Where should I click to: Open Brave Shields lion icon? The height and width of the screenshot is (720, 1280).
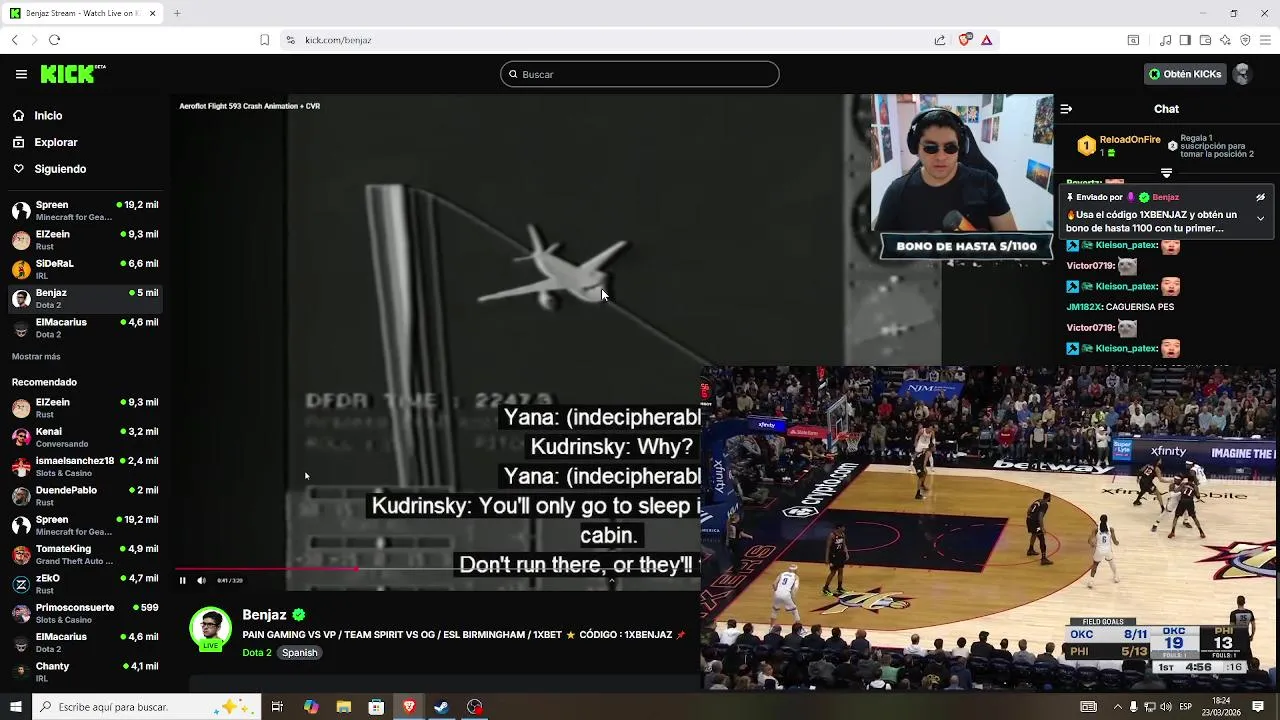coord(965,40)
